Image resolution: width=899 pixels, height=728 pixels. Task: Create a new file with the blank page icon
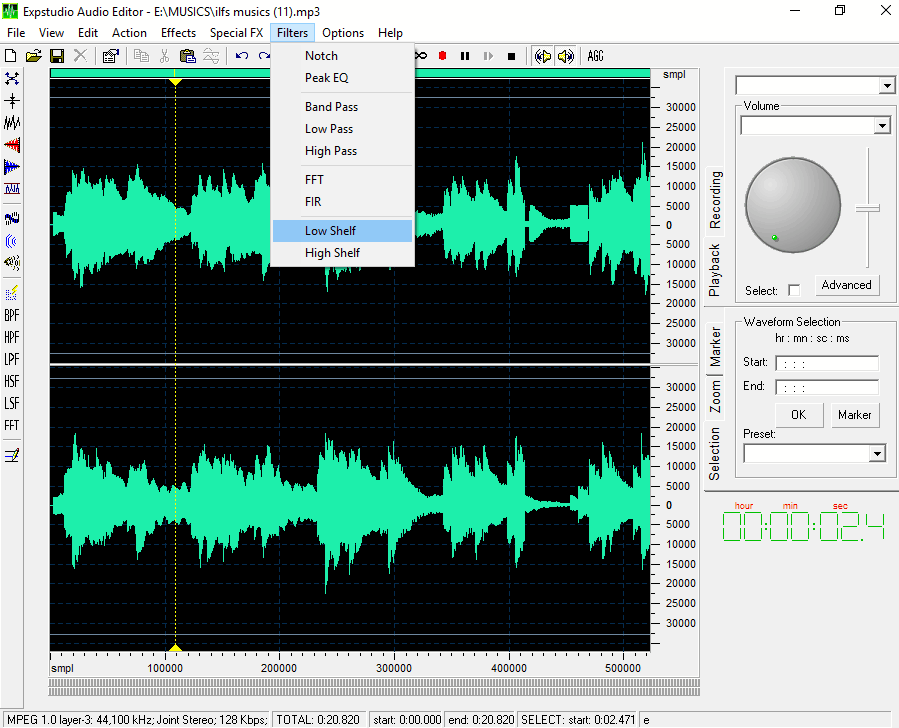(x=10, y=56)
